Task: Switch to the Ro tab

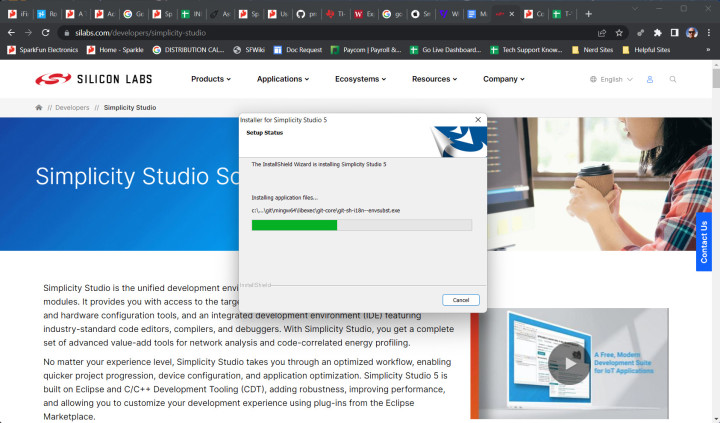Action: tap(47, 14)
